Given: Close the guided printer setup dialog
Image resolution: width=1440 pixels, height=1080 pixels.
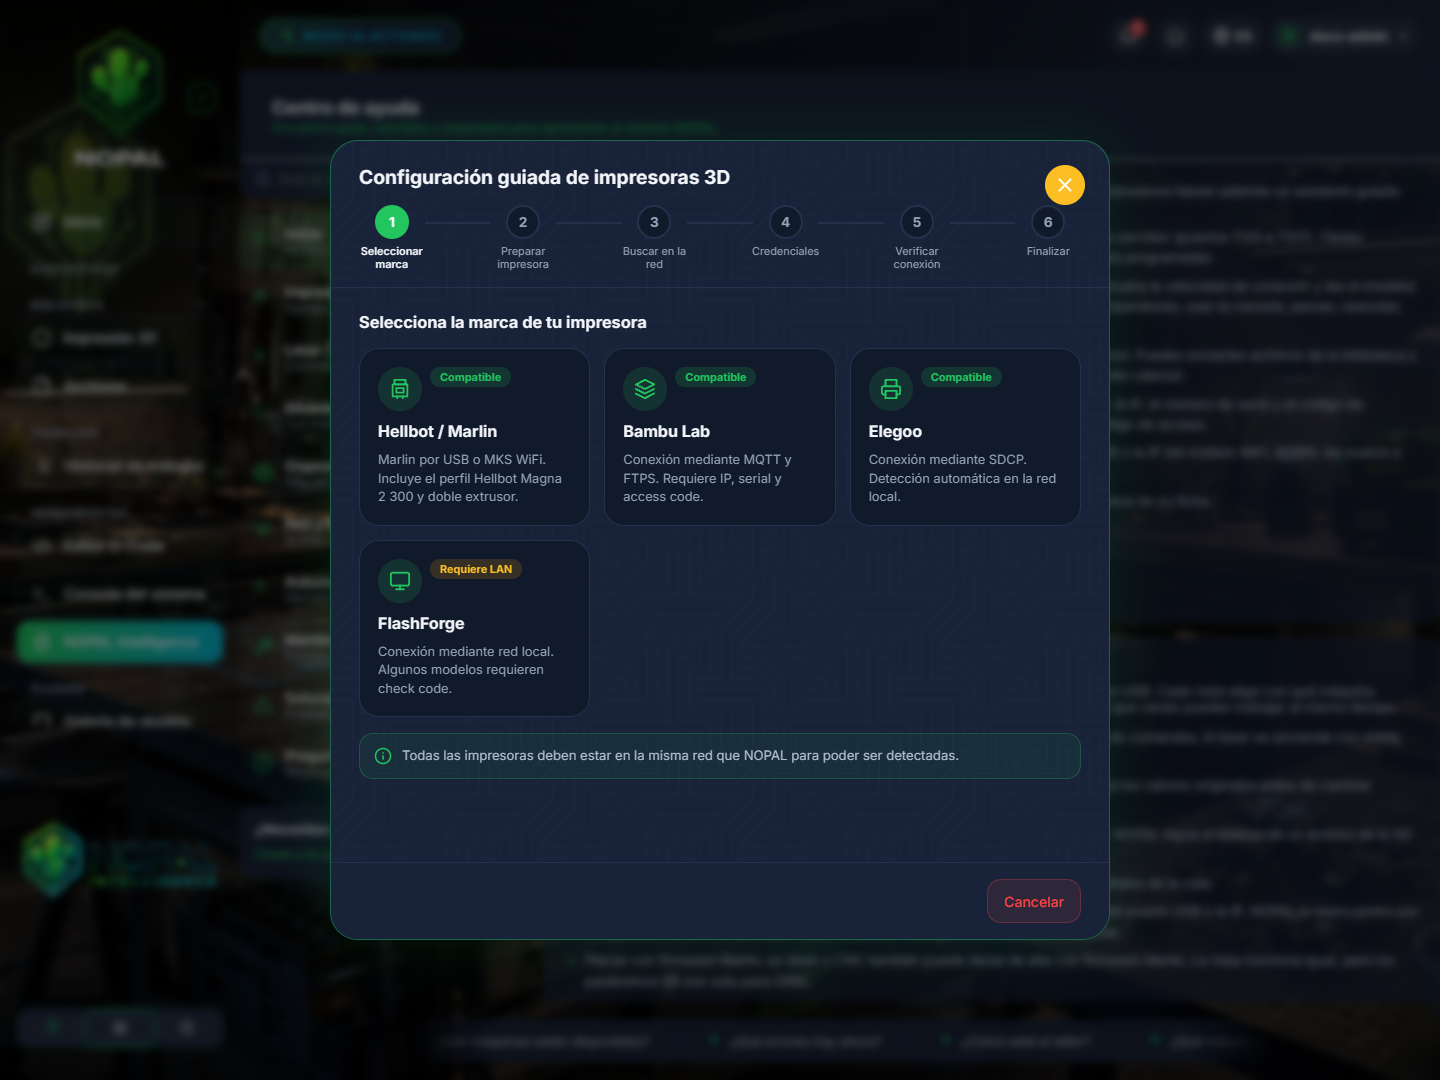Looking at the screenshot, I should [1065, 185].
